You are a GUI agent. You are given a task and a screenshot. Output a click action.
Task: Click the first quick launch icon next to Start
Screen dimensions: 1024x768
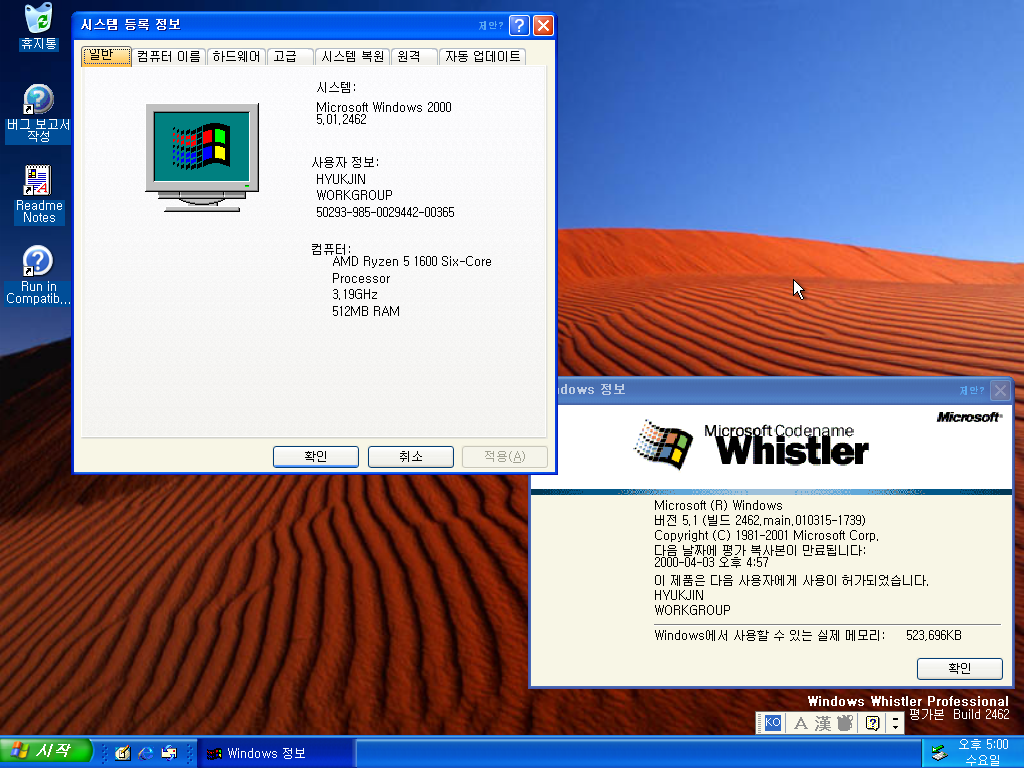(x=123, y=753)
